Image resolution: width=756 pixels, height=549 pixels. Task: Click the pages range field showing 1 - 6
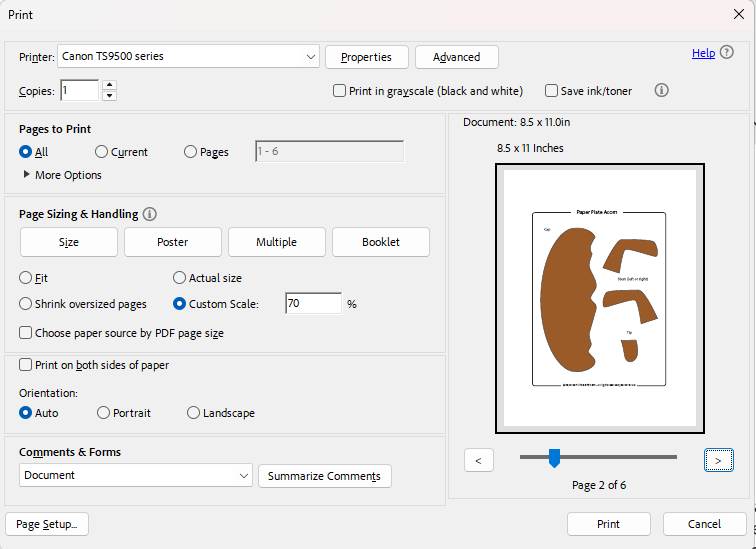pos(330,151)
